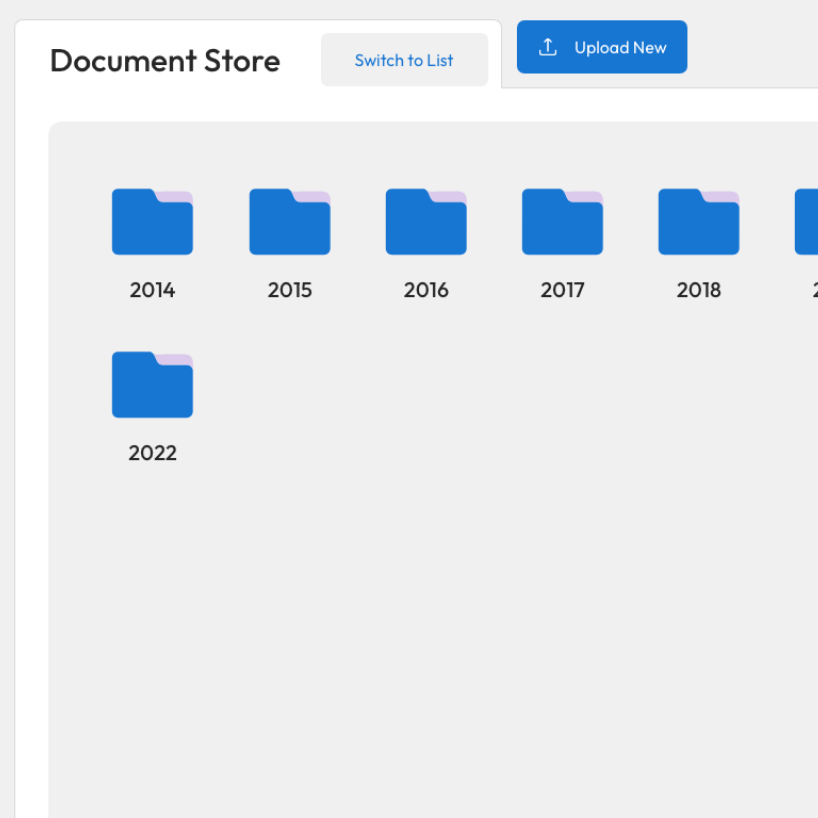Click the 2022 folder name label
The width and height of the screenshot is (818, 818).
pyautogui.click(x=152, y=453)
